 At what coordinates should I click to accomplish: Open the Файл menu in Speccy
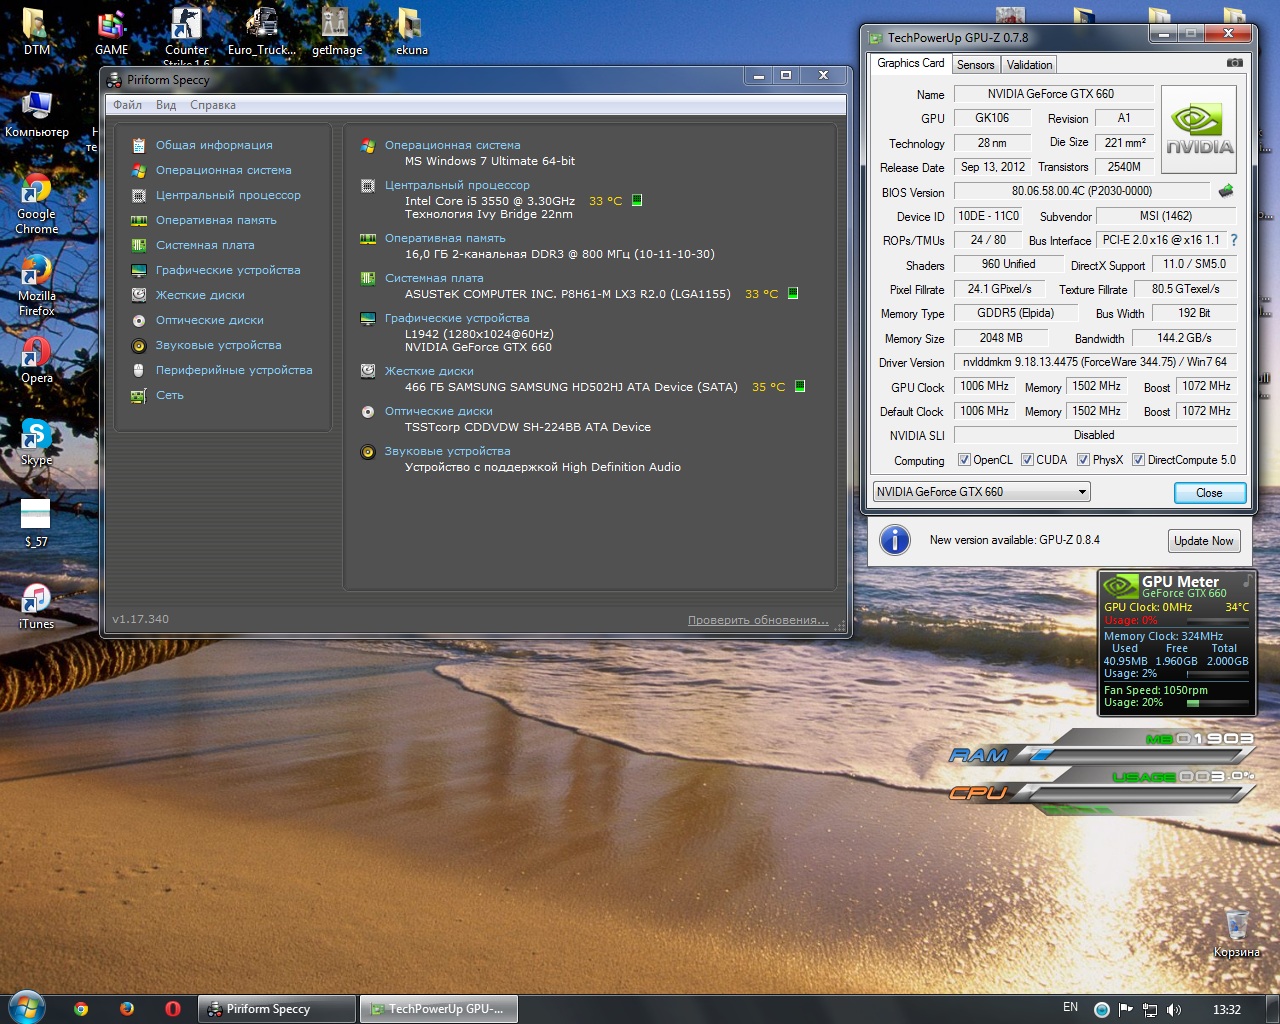(127, 105)
